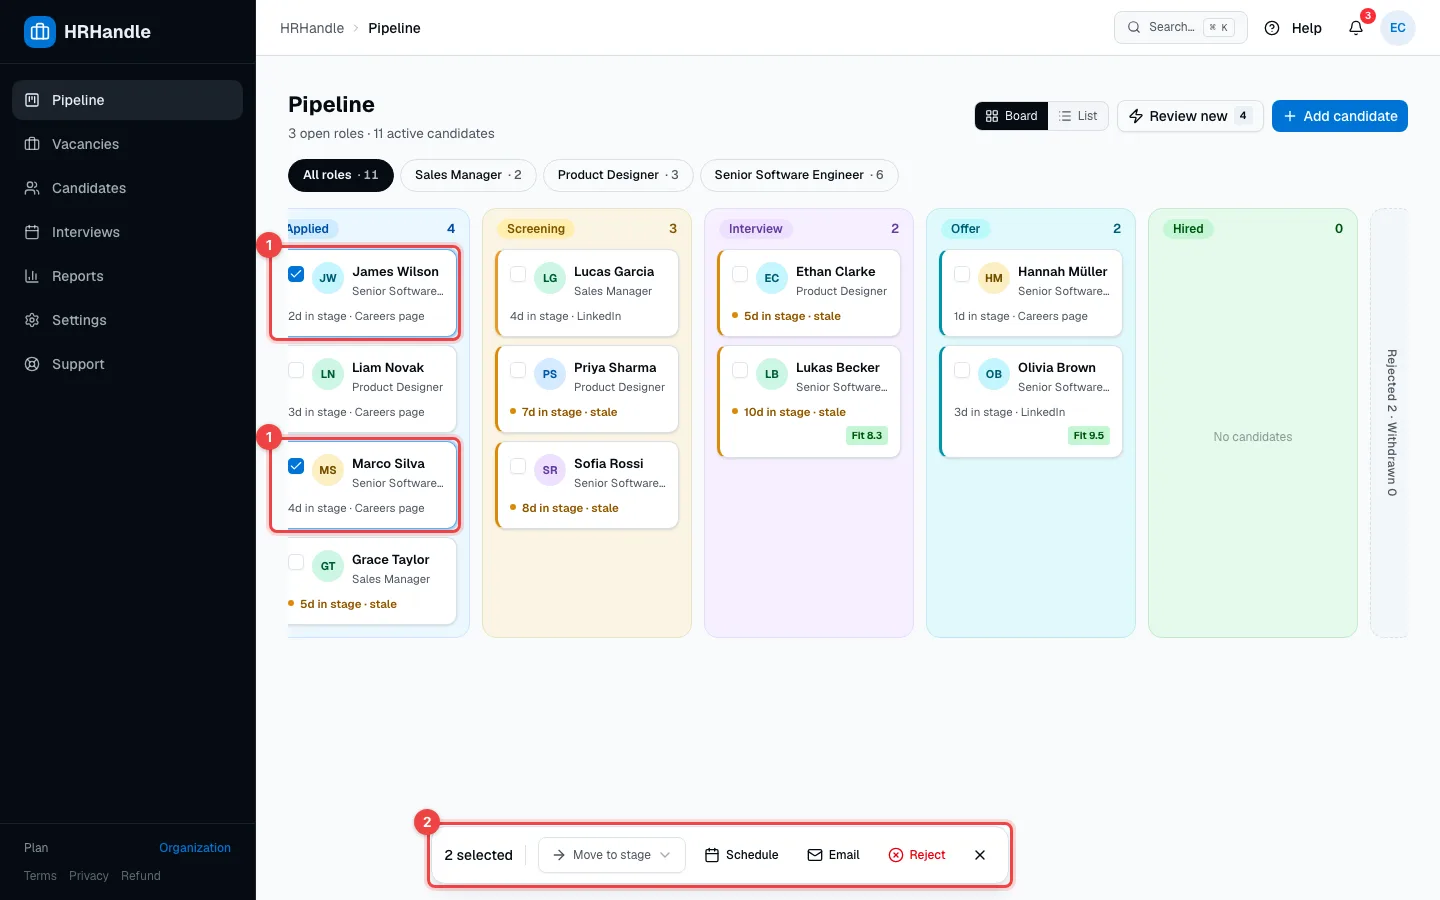1440x900 pixels.
Task: Dismiss the selection bar with the X icon
Action: point(980,855)
